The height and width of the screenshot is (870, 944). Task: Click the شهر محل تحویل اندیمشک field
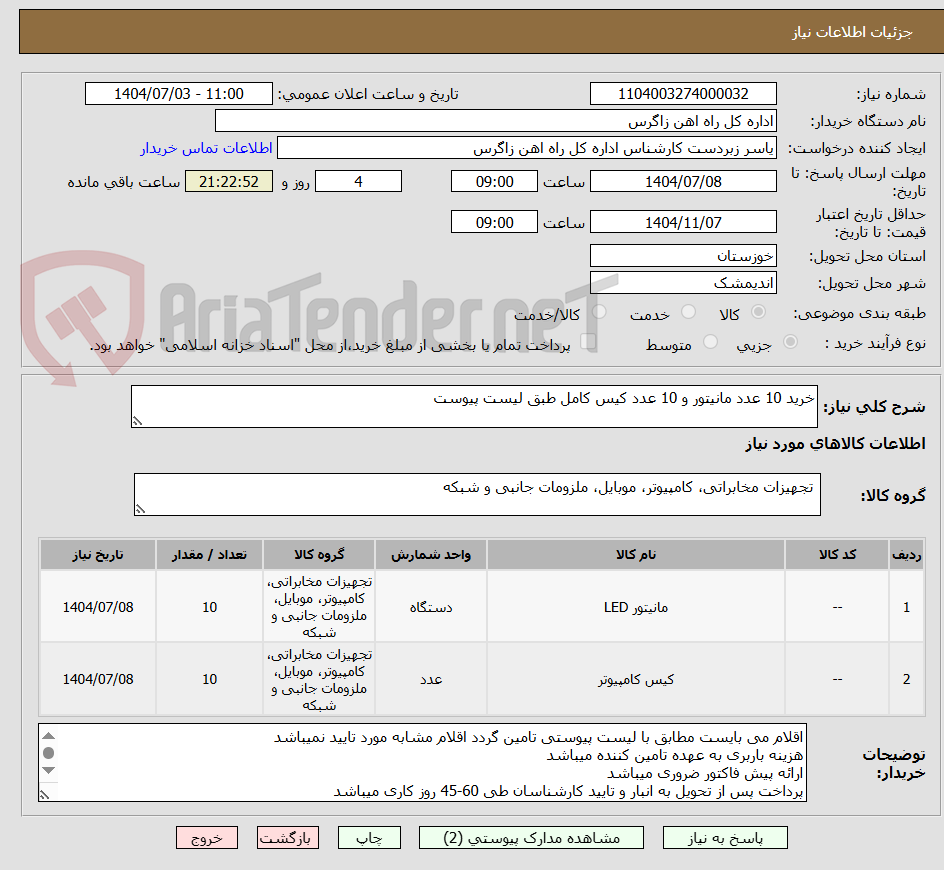[x=683, y=282]
